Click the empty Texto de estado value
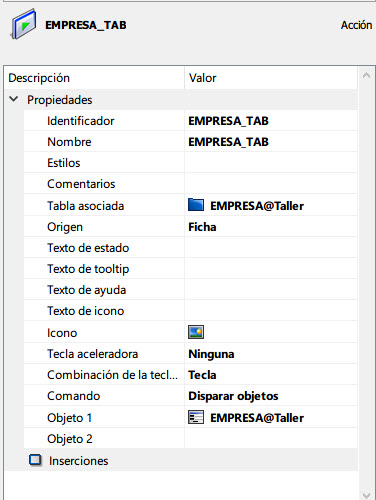This screenshot has width=376, height=500. 271,248
